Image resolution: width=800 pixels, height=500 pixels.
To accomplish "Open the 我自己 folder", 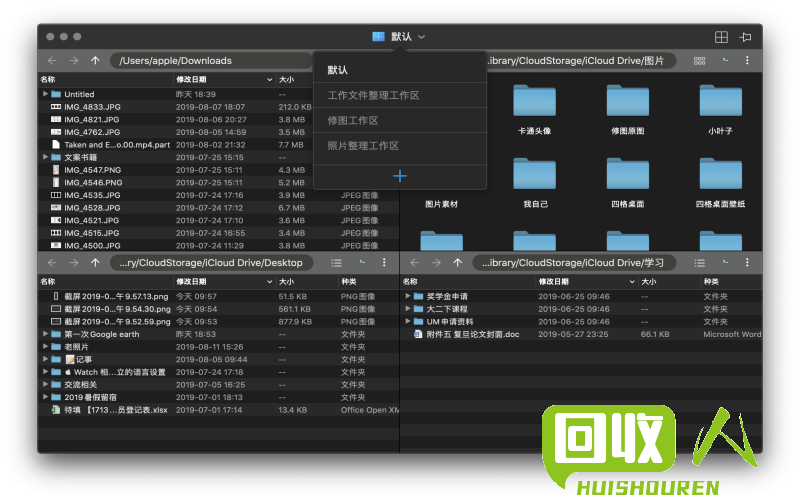I will pos(534,182).
